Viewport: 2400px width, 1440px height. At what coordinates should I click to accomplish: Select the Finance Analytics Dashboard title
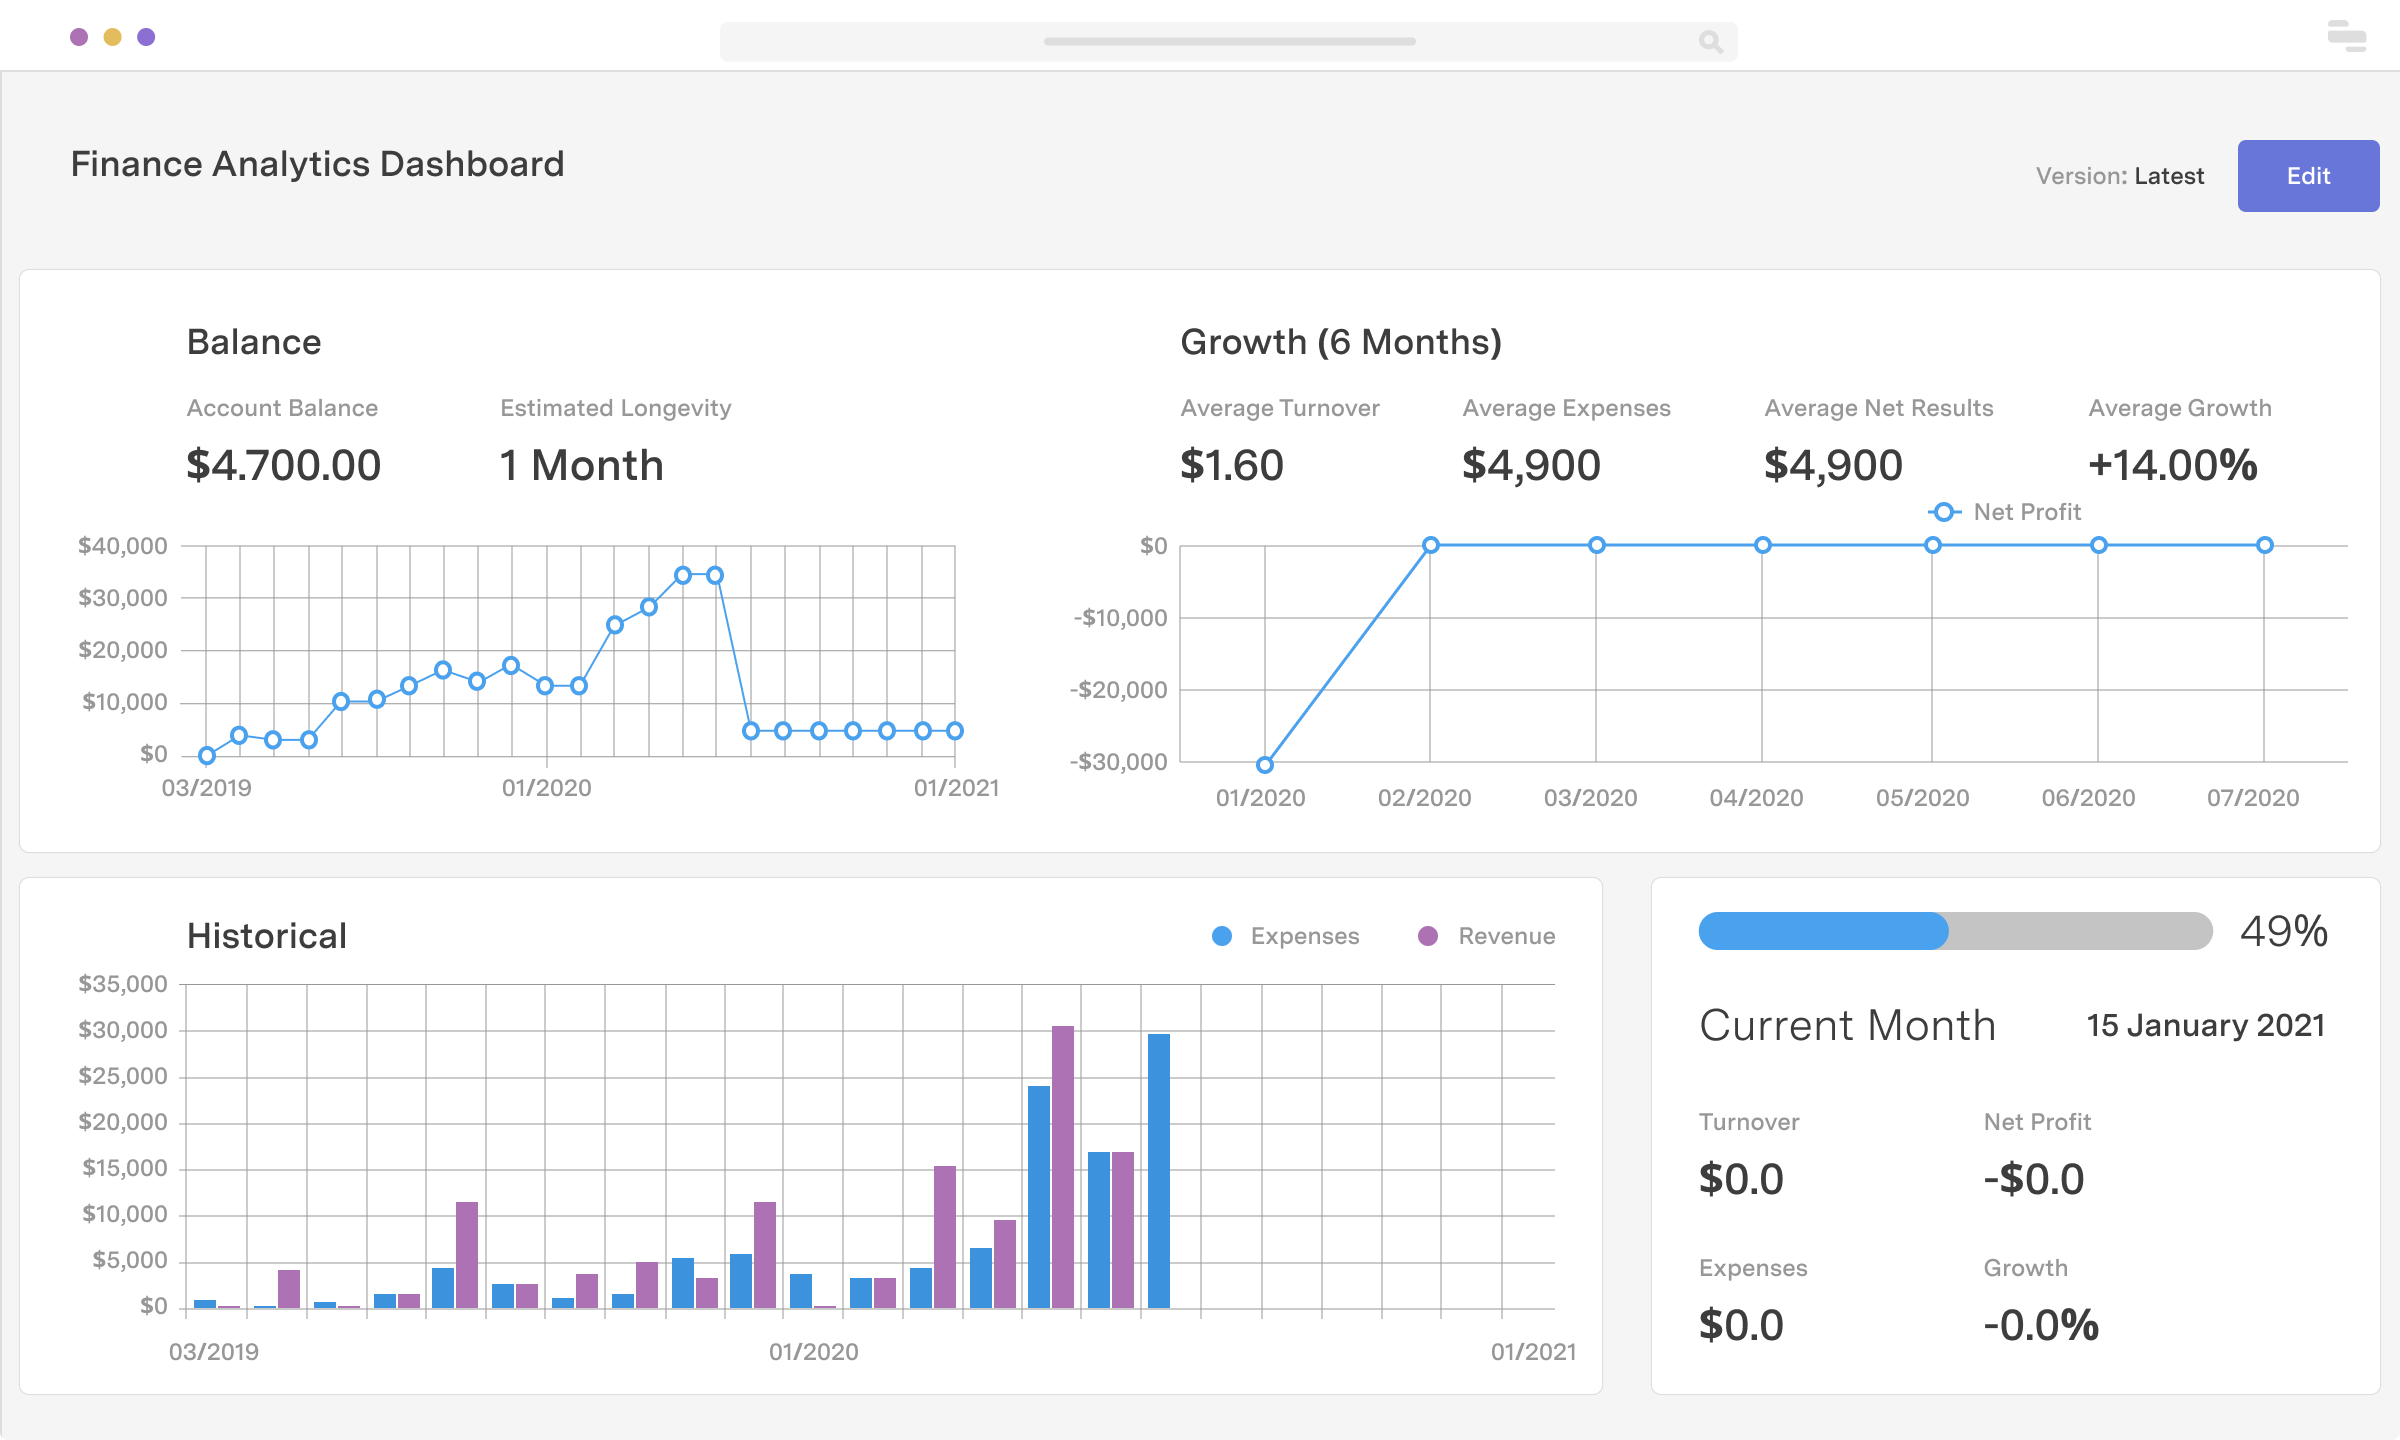315,165
